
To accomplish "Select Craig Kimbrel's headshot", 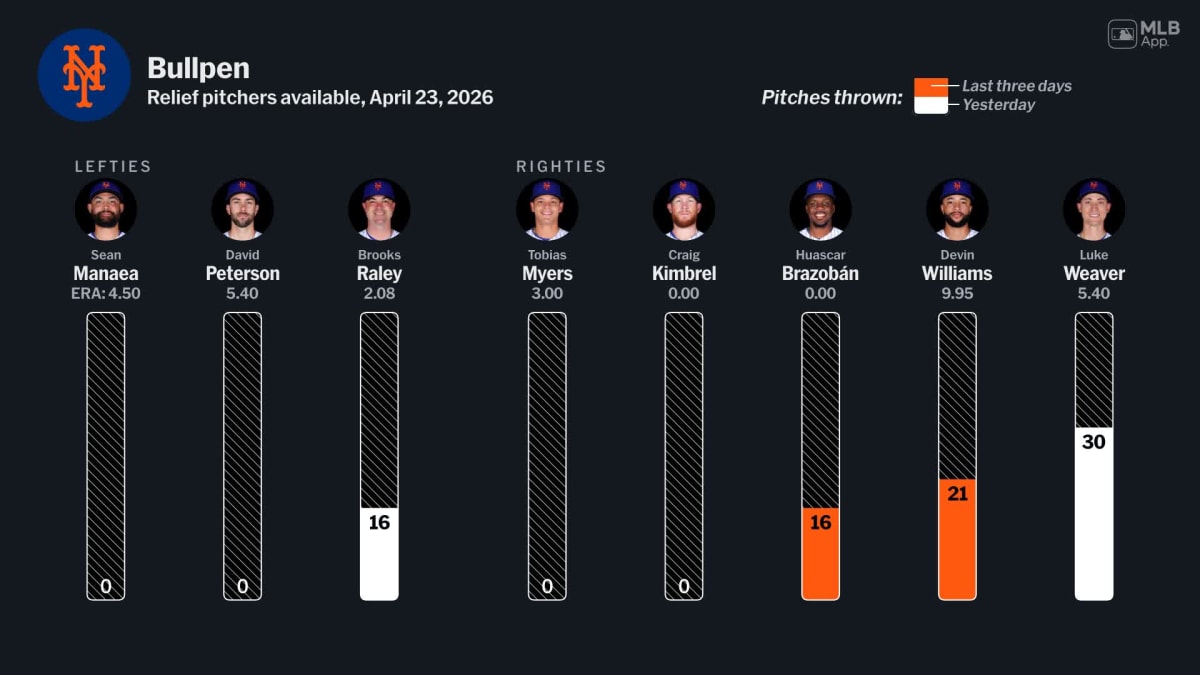I will coord(684,209).
